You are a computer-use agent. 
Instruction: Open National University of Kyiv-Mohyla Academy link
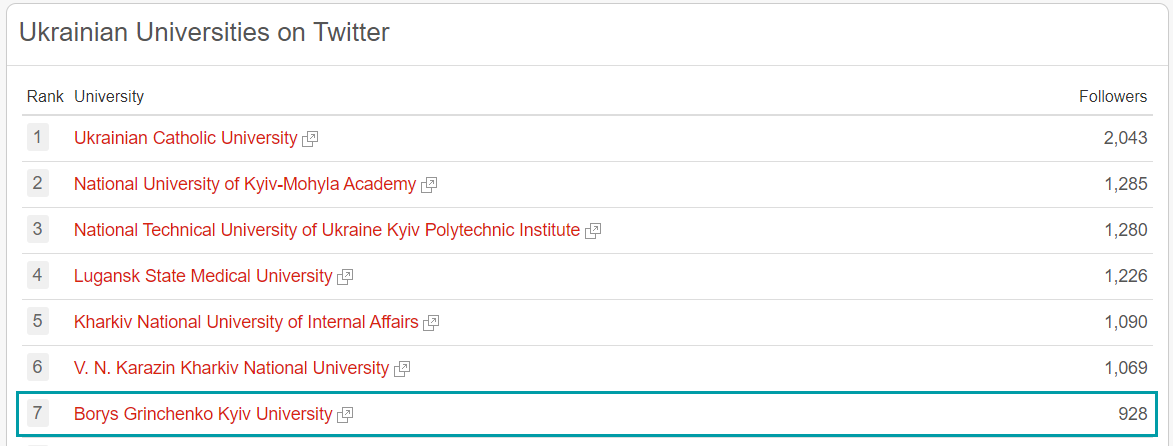tap(244, 184)
